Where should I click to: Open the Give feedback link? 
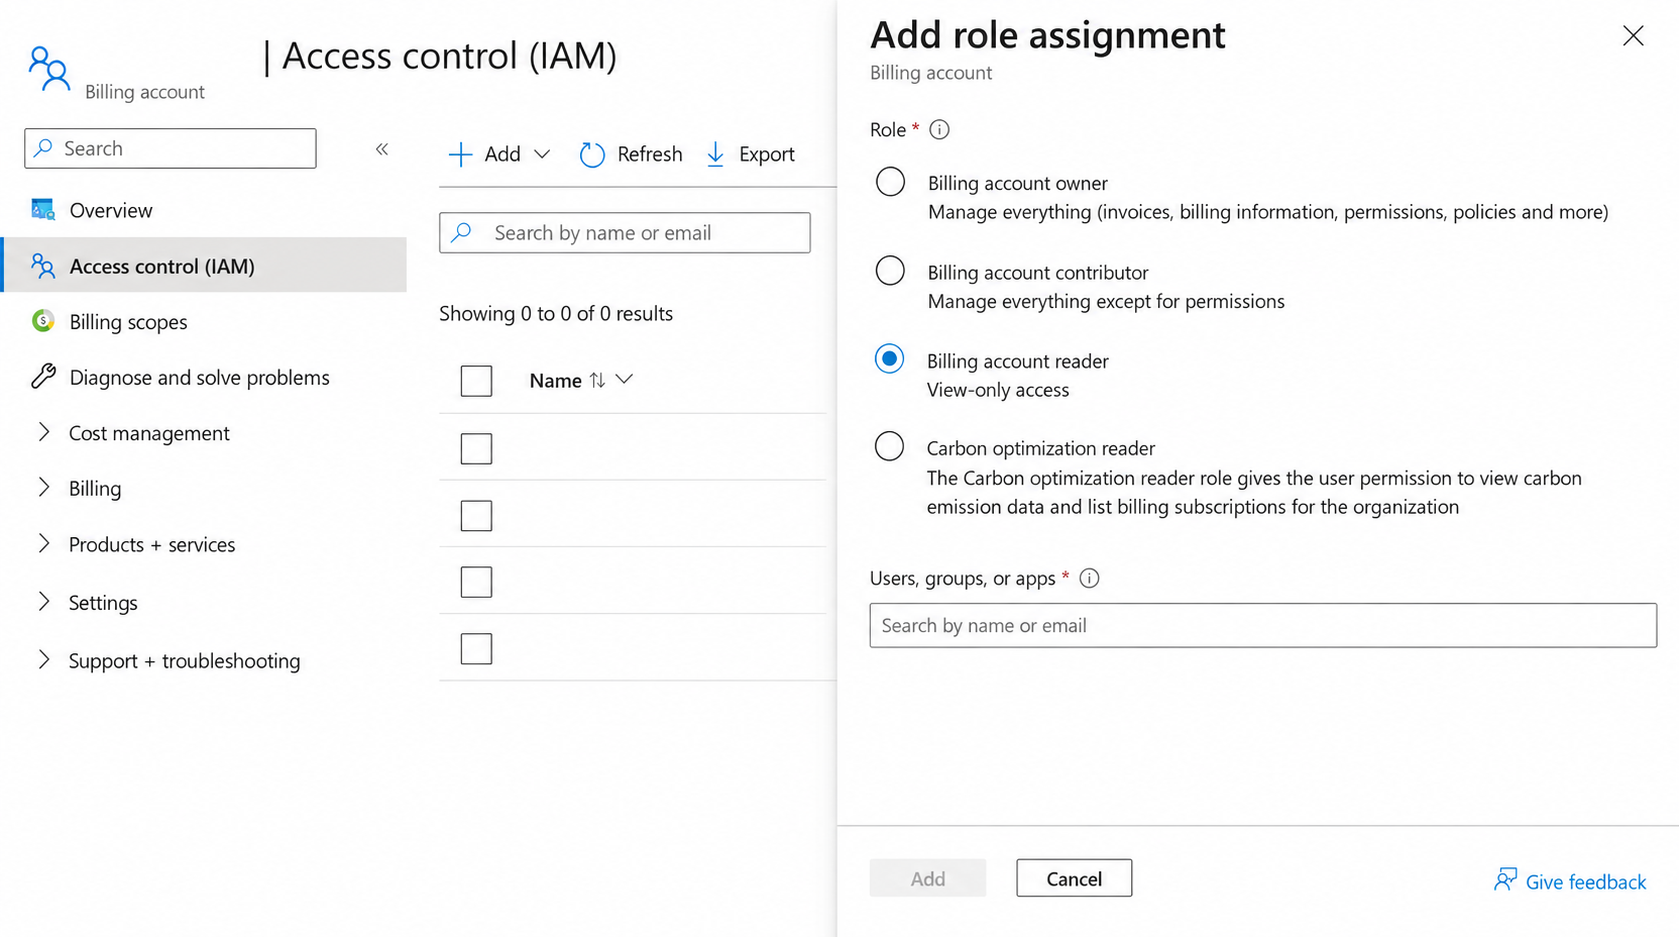click(x=1586, y=882)
